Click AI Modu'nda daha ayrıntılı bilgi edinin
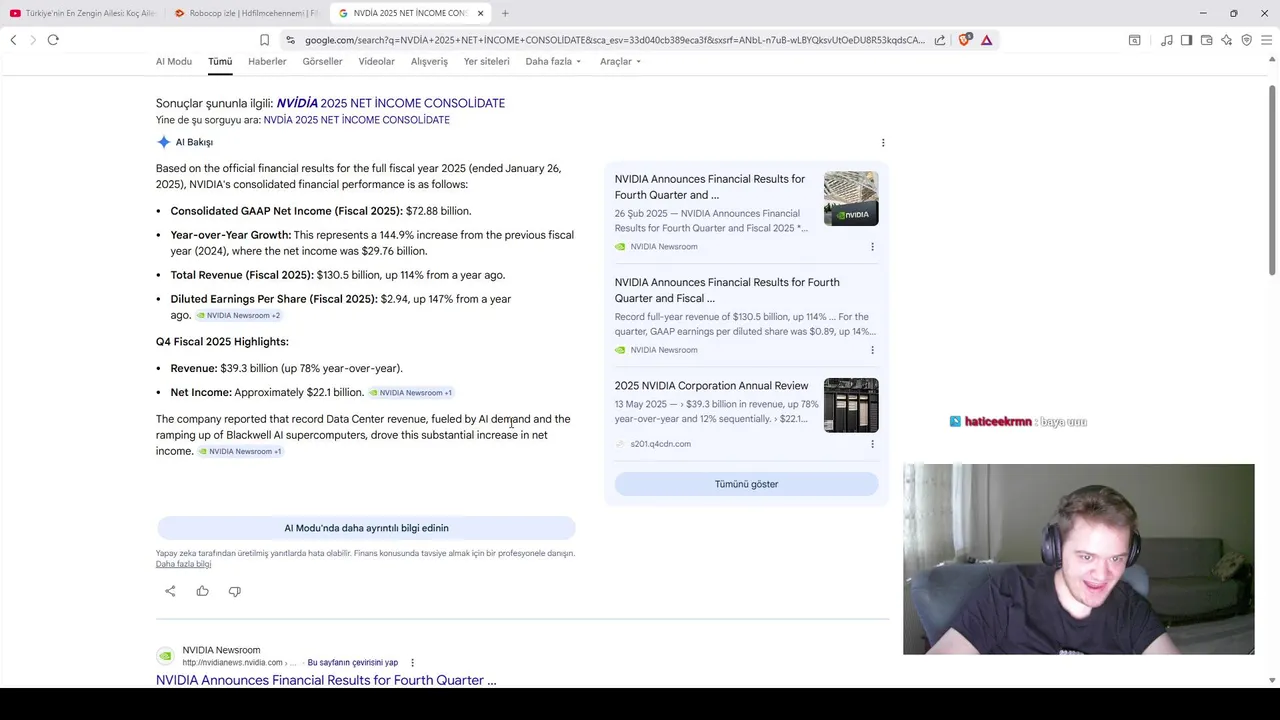1280x720 pixels. [366, 528]
